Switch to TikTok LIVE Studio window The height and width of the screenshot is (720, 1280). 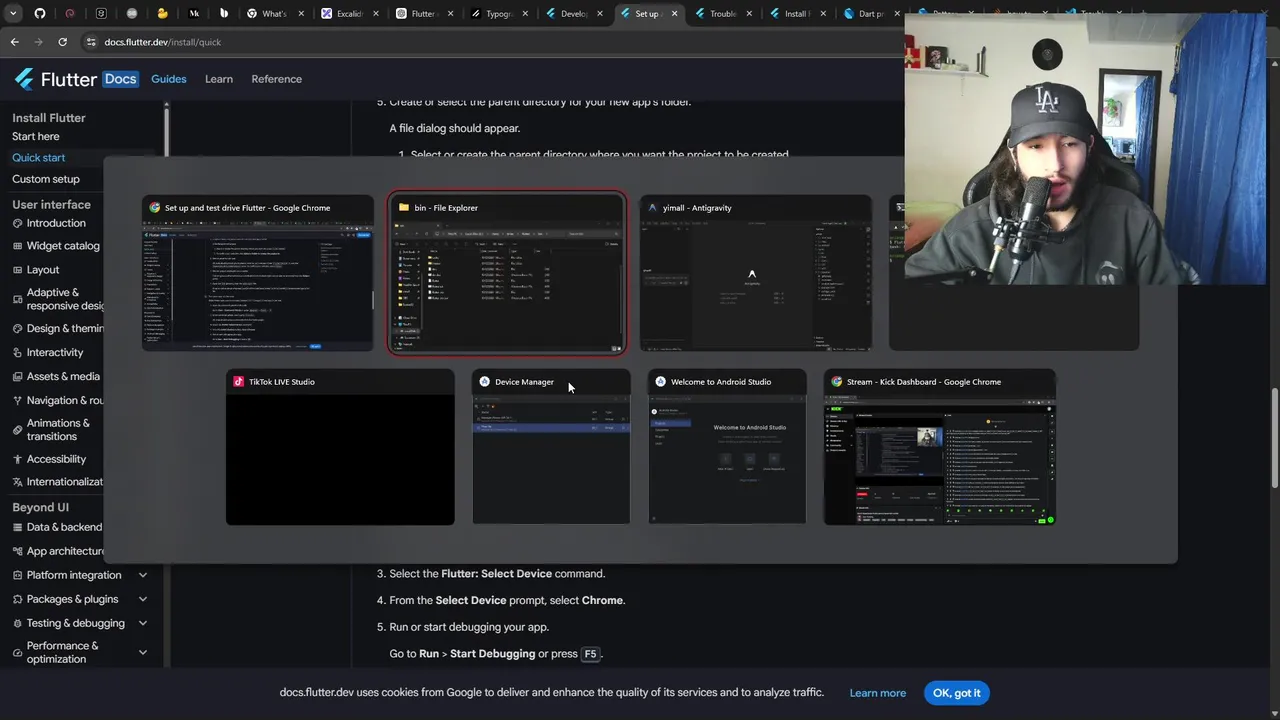340,447
